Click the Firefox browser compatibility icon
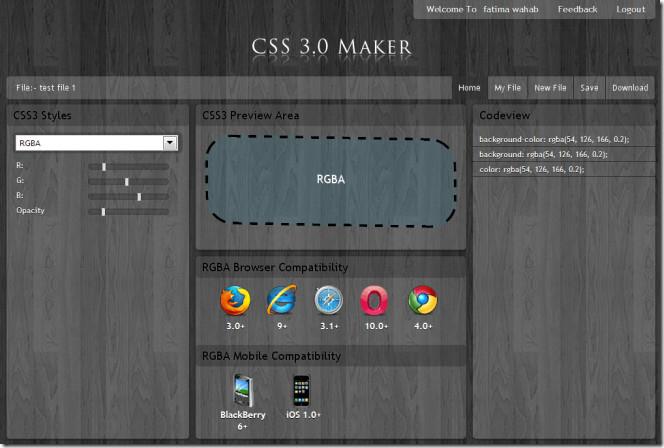The height and width of the screenshot is (448, 664). [x=233, y=300]
